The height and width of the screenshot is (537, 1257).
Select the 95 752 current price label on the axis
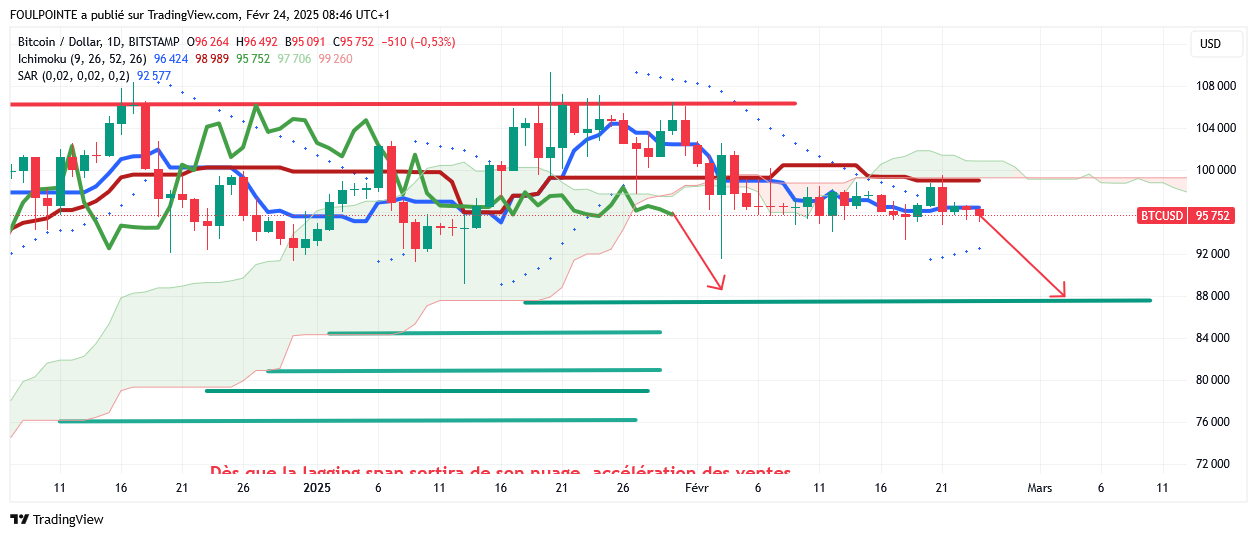pos(1213,215)
